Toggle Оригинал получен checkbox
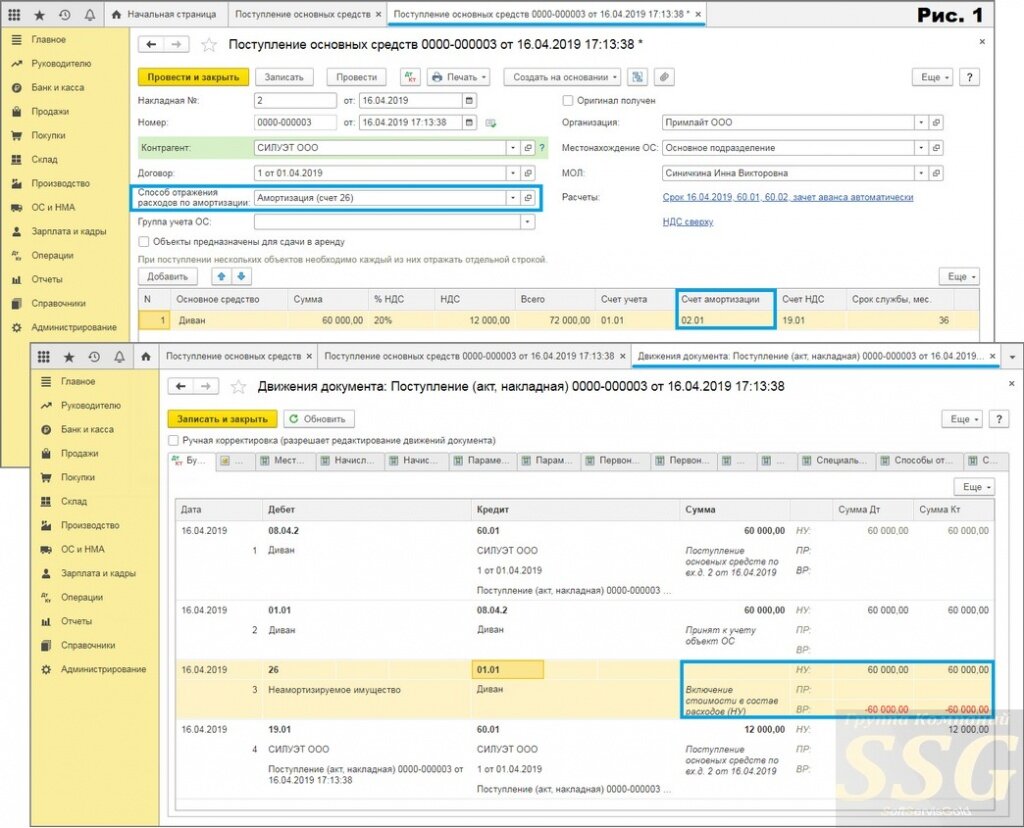Screen dimensions: 1024x828 tap(568, 101)
